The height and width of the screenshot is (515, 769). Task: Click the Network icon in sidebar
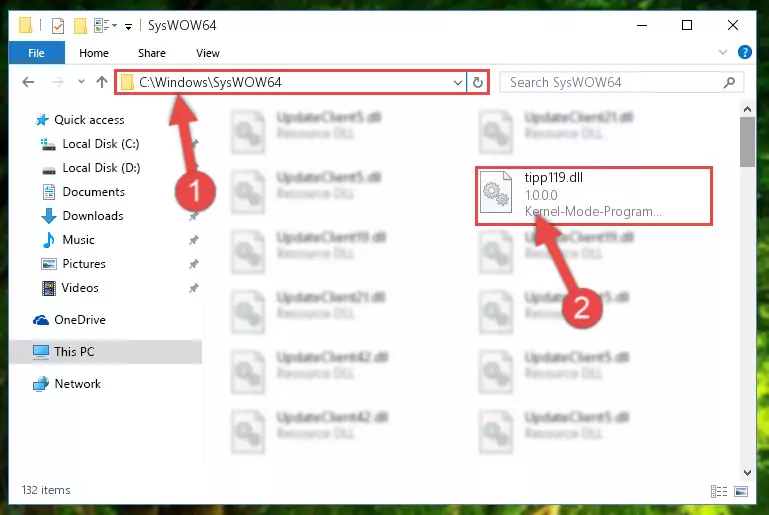click(x=41, y=384)
